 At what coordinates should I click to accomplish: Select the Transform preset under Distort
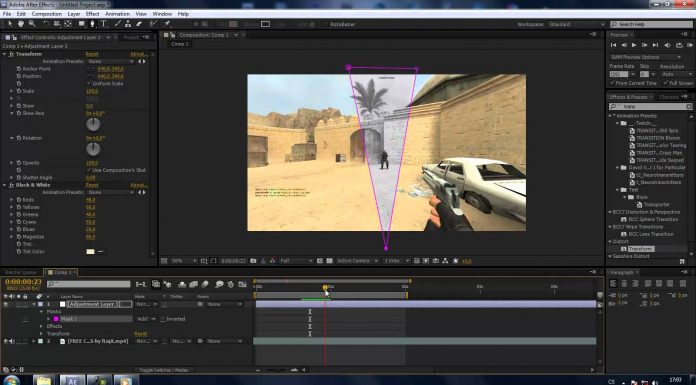641,249
